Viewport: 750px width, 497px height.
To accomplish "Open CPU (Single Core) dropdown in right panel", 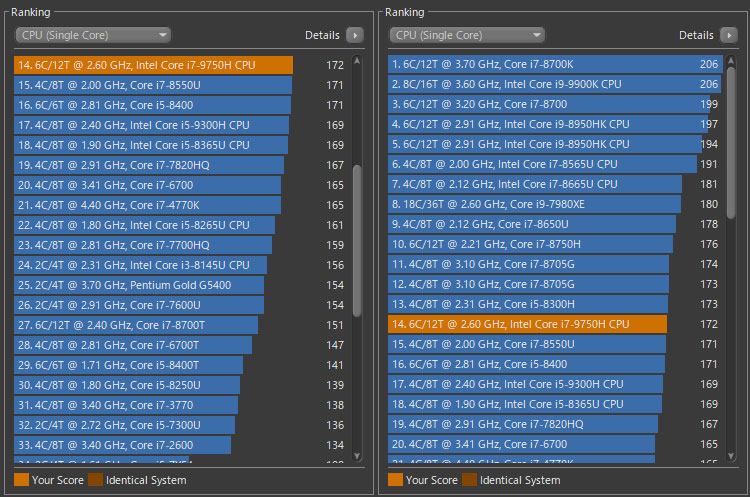I will (x=467, y=35).
